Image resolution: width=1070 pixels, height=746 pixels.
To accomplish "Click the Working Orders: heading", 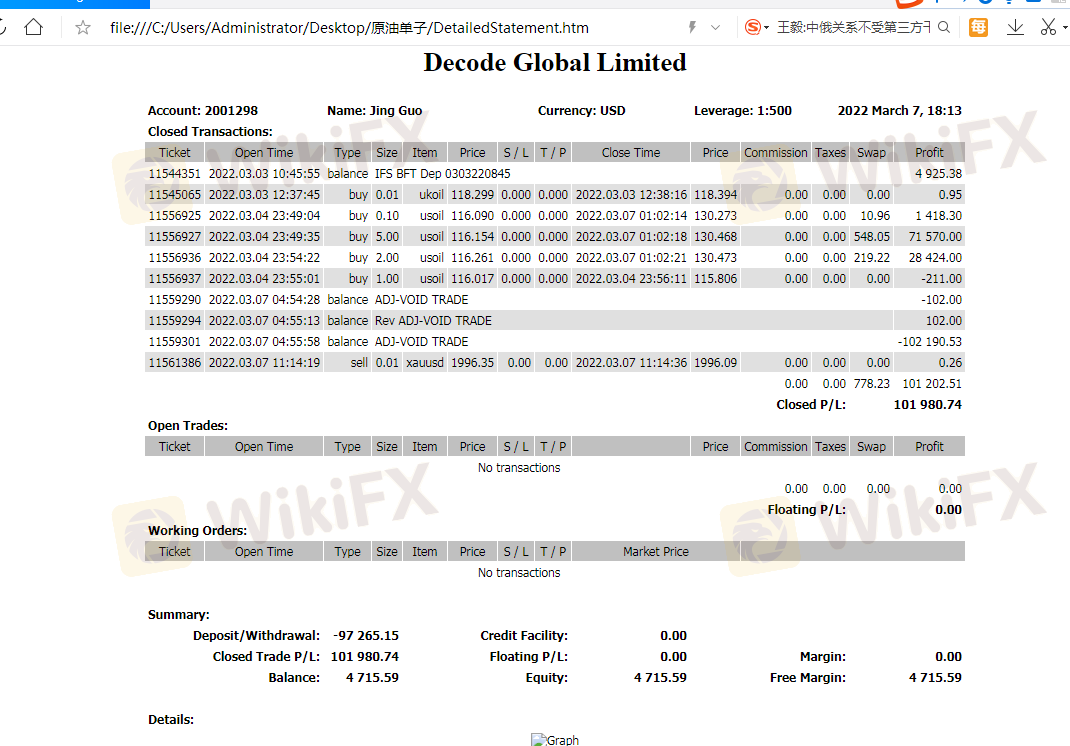I will click(197, 530).
